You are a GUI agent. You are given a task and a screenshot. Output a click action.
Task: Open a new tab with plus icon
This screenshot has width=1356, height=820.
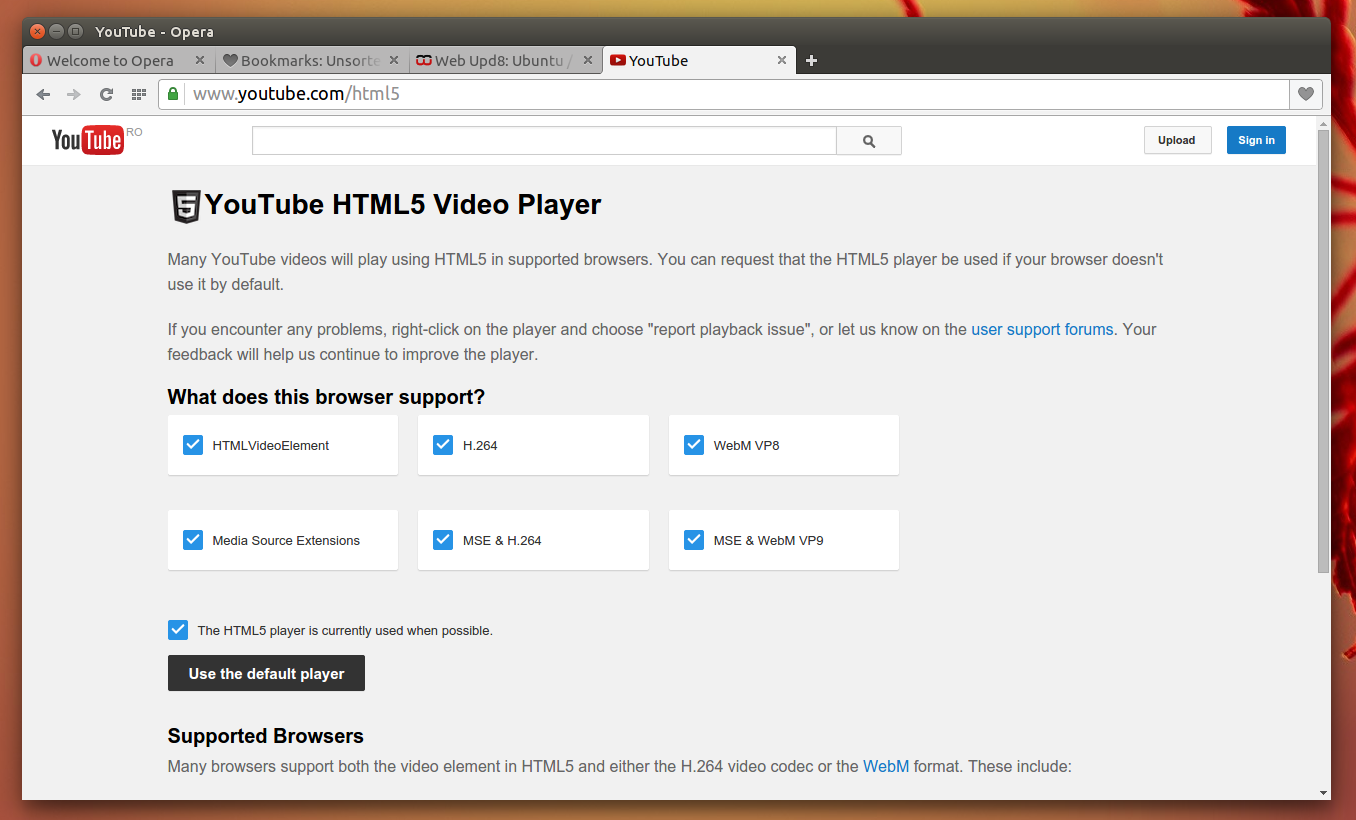tap(811, 61)
